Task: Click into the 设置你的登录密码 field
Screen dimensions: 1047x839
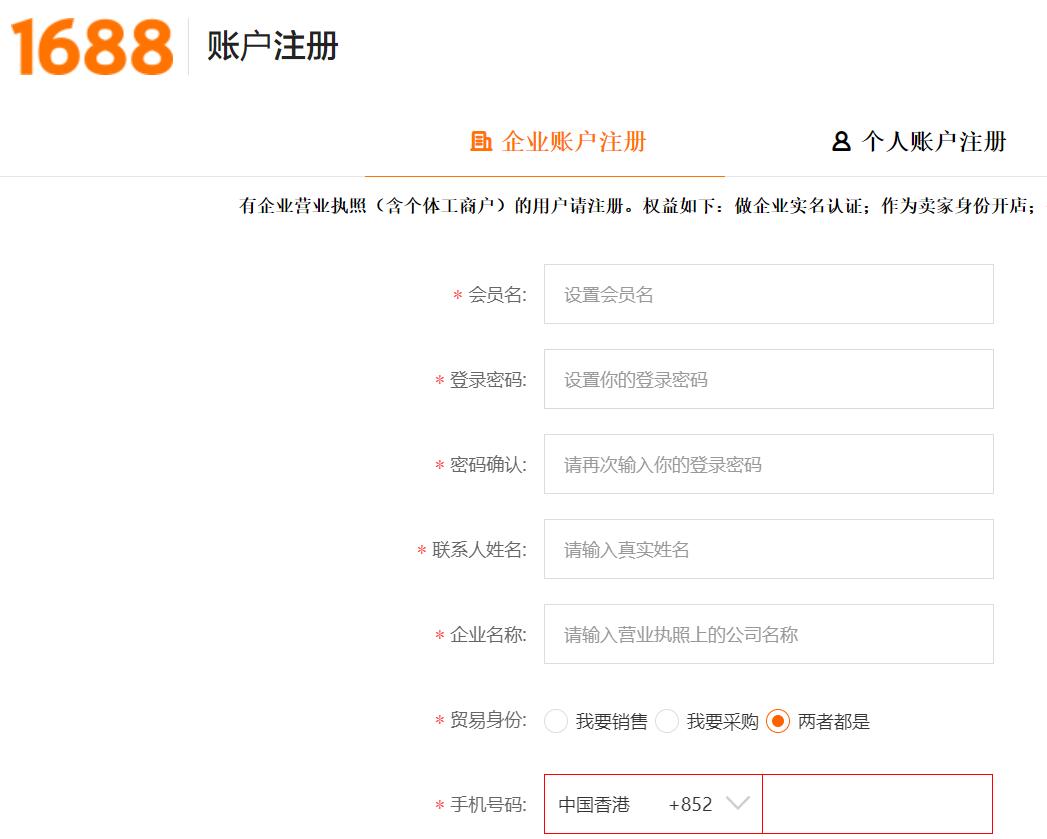Action: tap(768, 379)
